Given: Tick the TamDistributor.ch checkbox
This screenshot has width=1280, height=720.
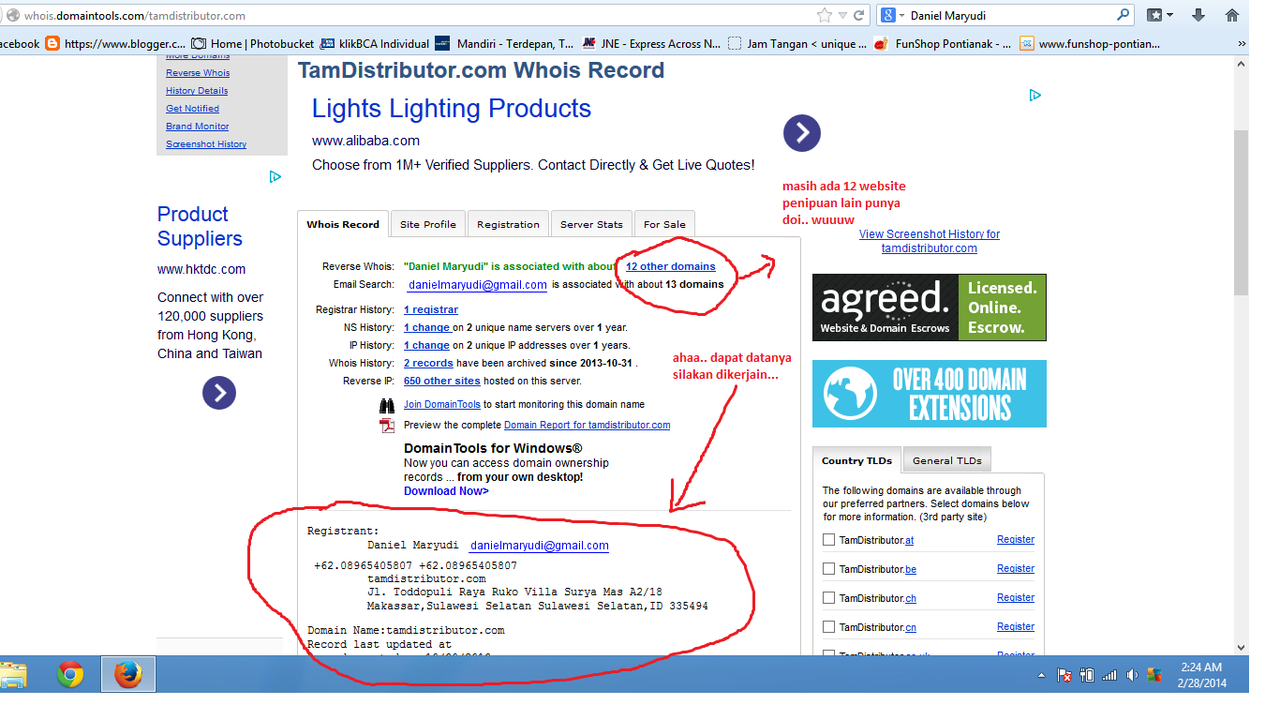Looking at the screenshot, I should point(828,598).
